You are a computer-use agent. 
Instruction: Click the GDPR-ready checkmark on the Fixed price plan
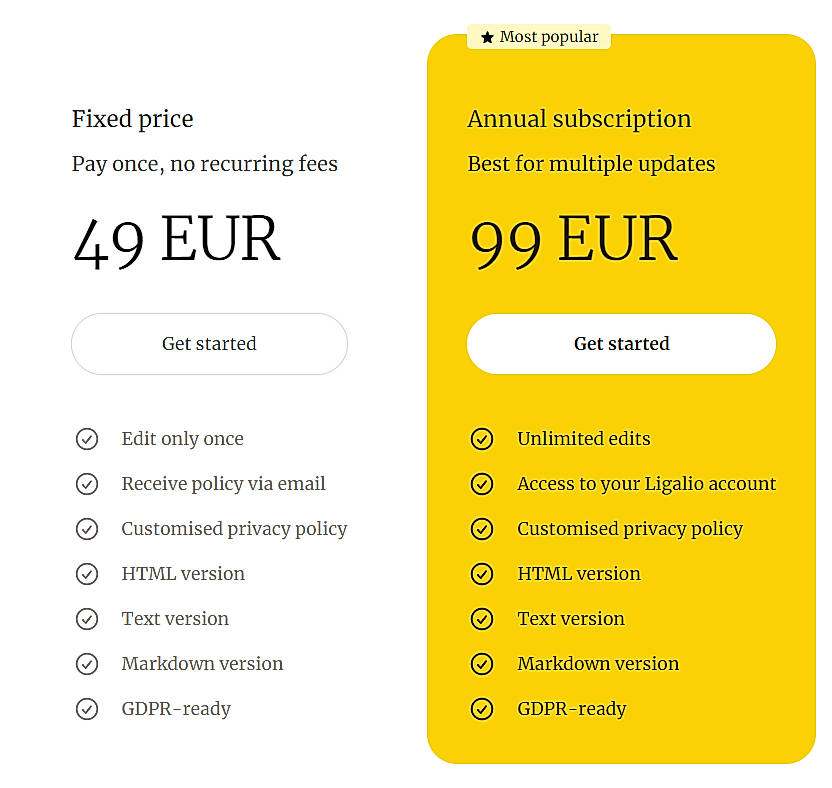(x=87, y=708)
